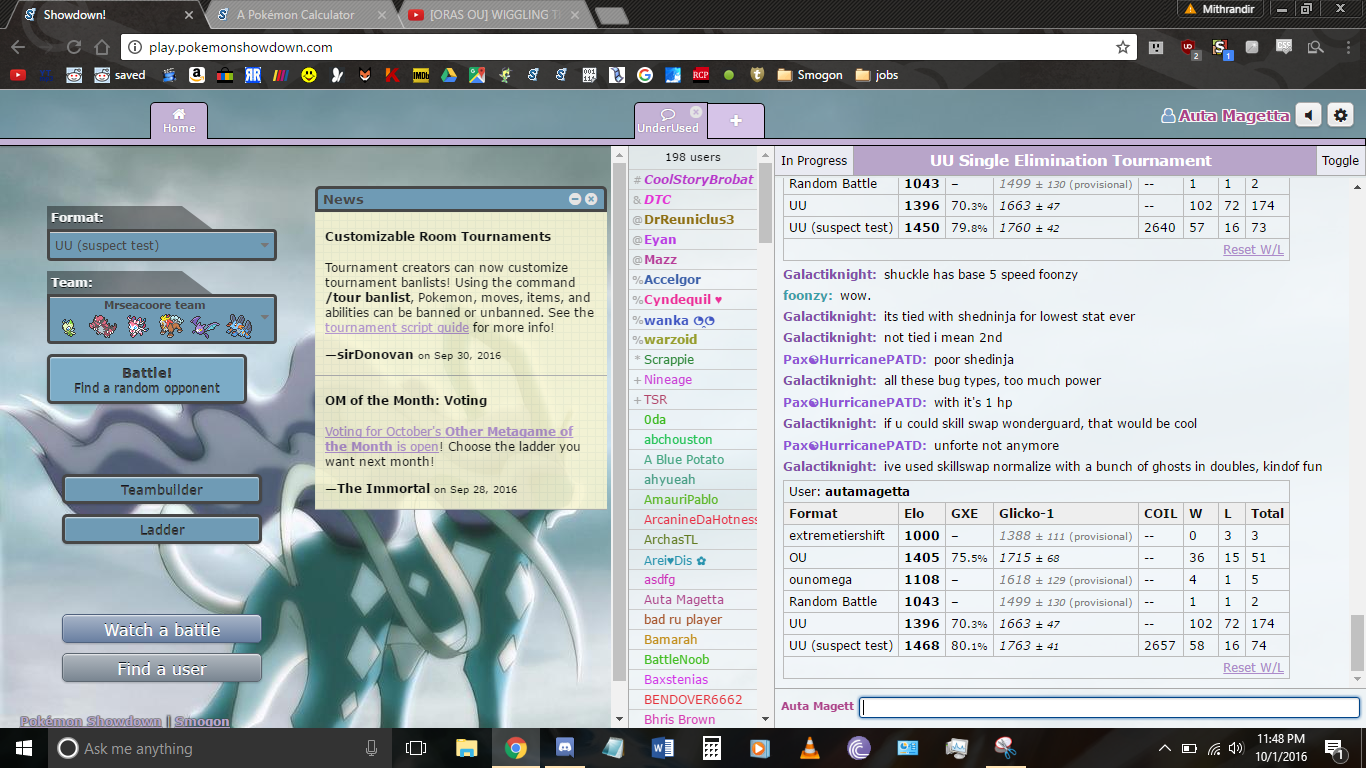Image resolution: width=1366 pixels, height=768 pixels.
Task: Open Google Maps bookmark icon
Action: [478, 75]
